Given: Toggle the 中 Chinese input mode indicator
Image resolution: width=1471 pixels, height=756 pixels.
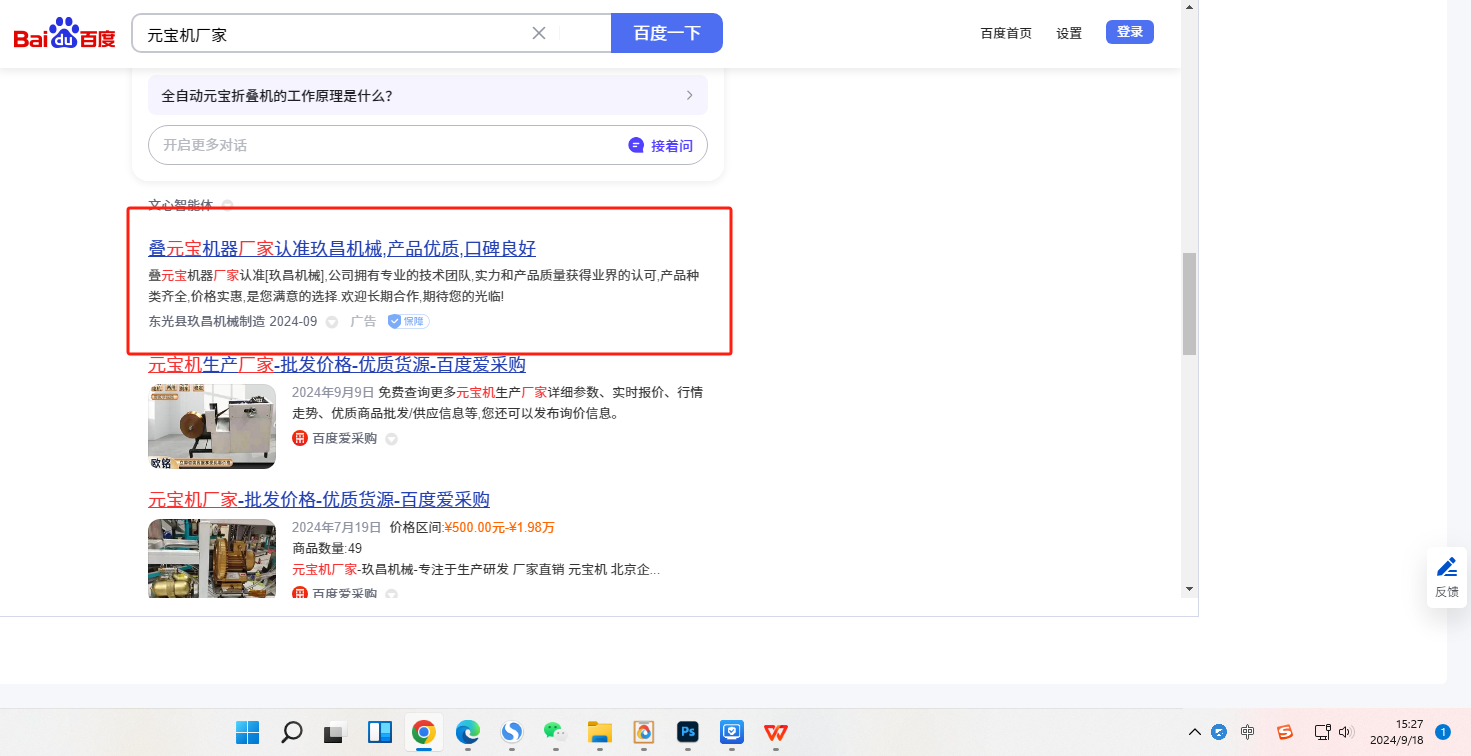Looking at the screenshot, I should [x=1247, y=732].
